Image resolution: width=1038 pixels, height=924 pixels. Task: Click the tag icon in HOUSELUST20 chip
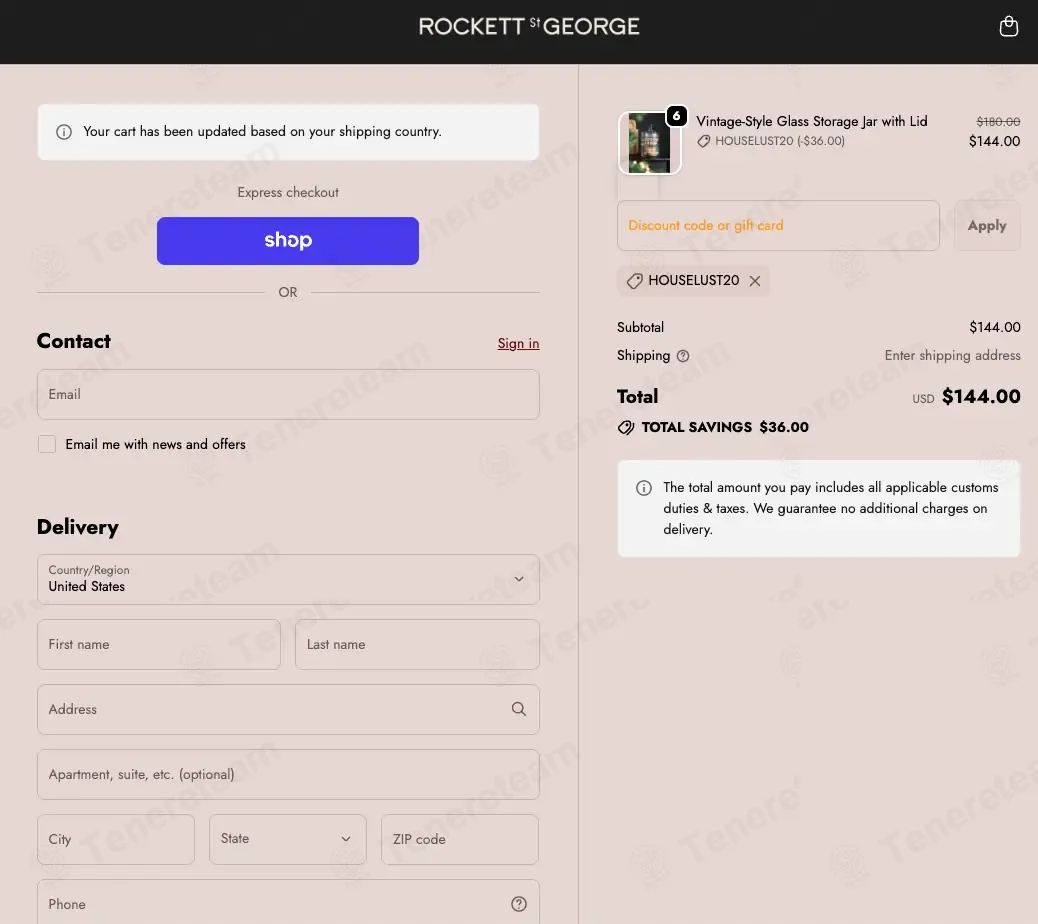click(634, 281)
